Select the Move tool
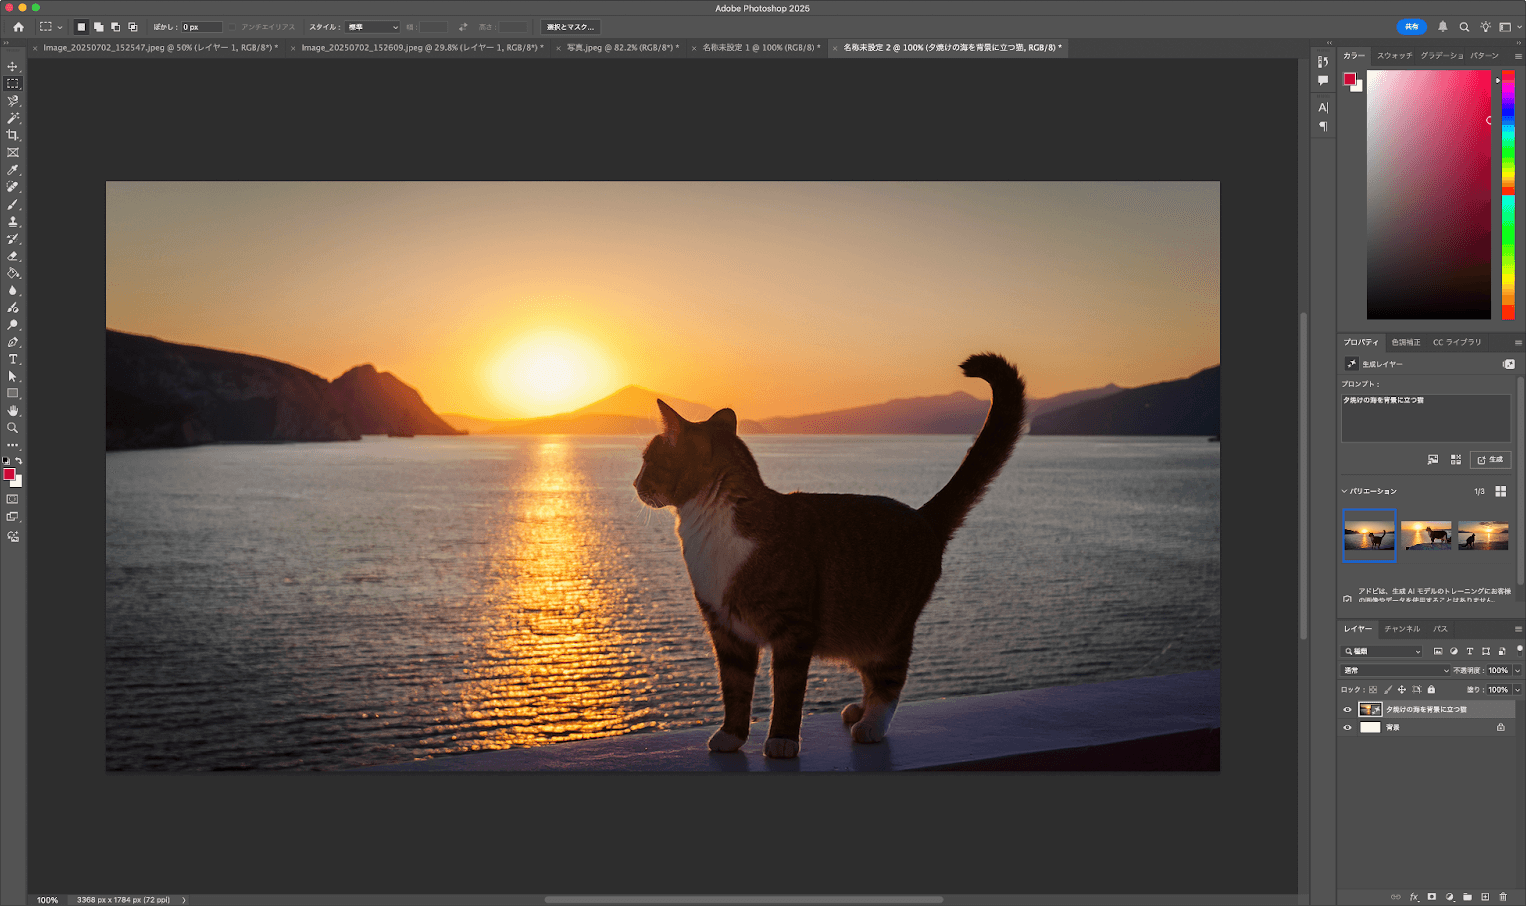 (x=13, y=66)
